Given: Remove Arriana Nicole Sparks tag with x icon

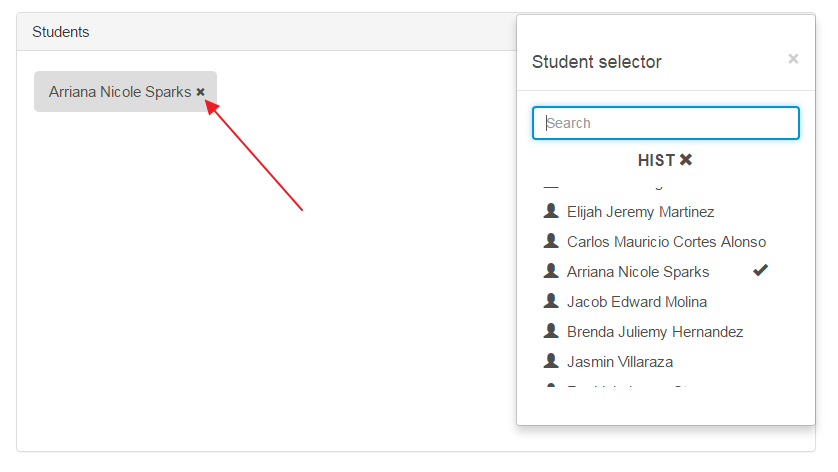Looking at the screenshot, I should 201,92.
